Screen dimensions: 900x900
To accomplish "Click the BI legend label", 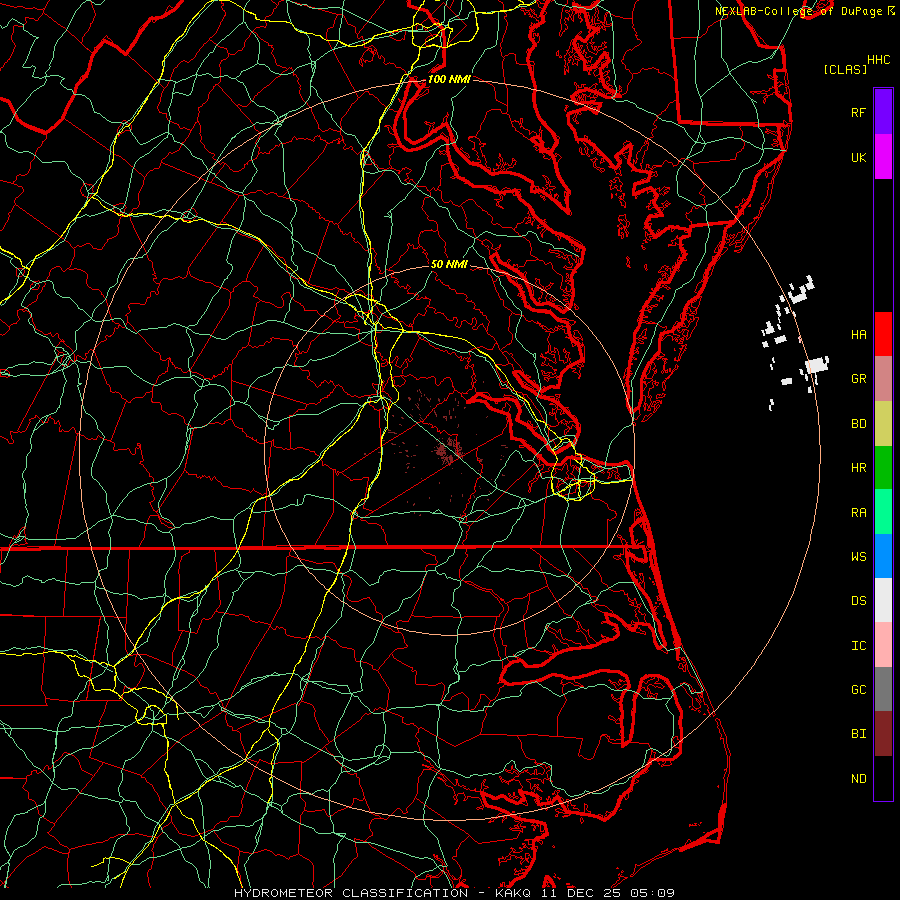I will tap(858, 734).
